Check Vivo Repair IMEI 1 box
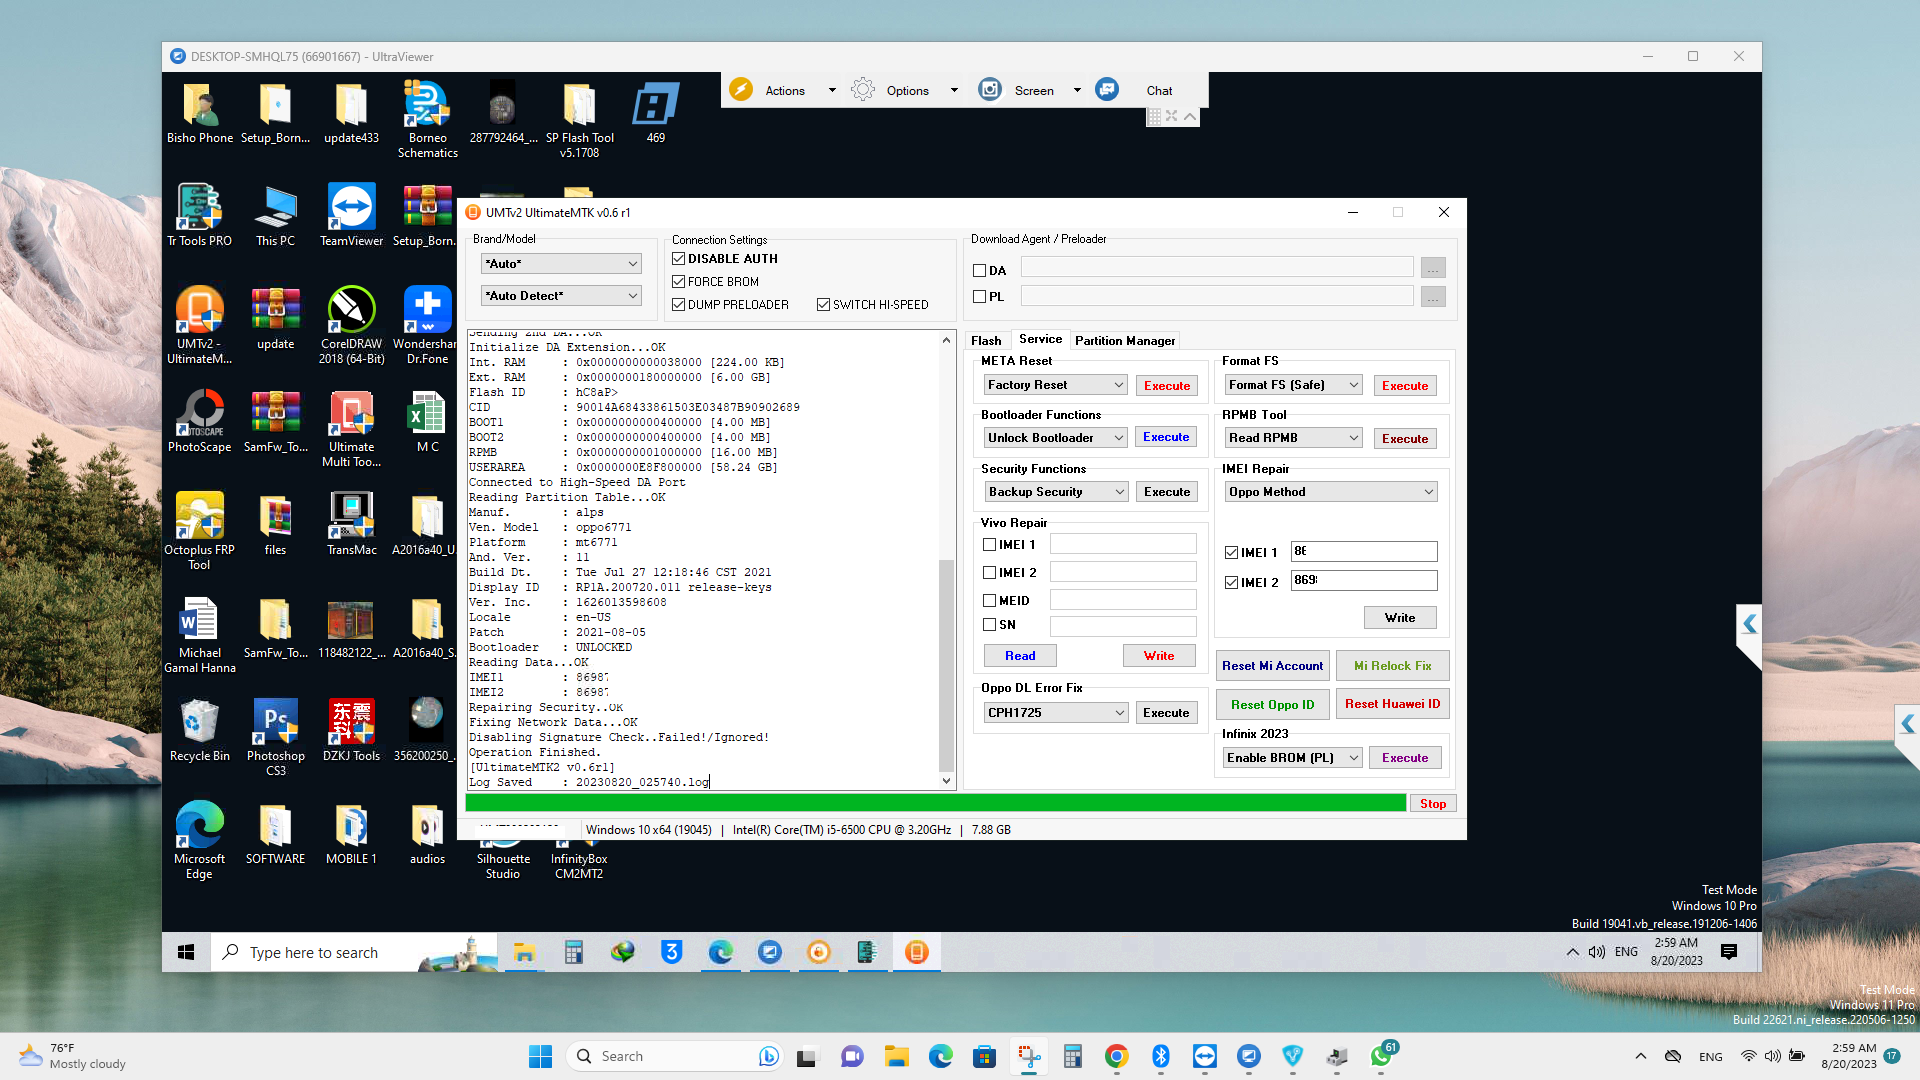The image size is (1920, 1080). [990, 544]
